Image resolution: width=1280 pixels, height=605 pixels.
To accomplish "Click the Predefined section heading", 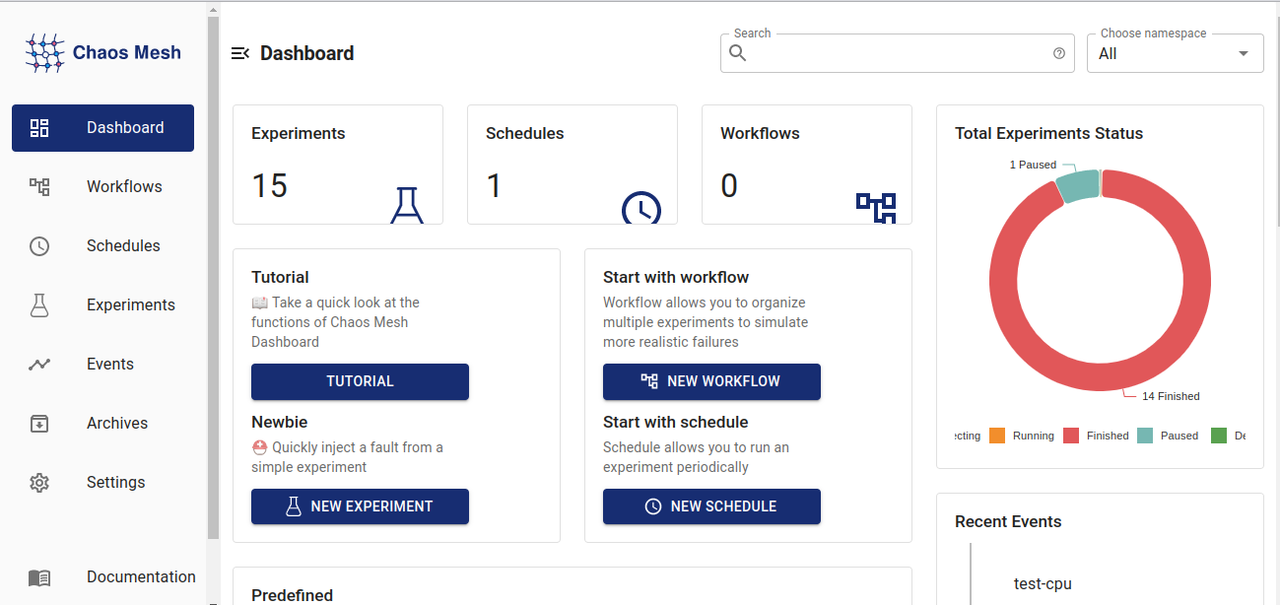I will coord(292,595).
